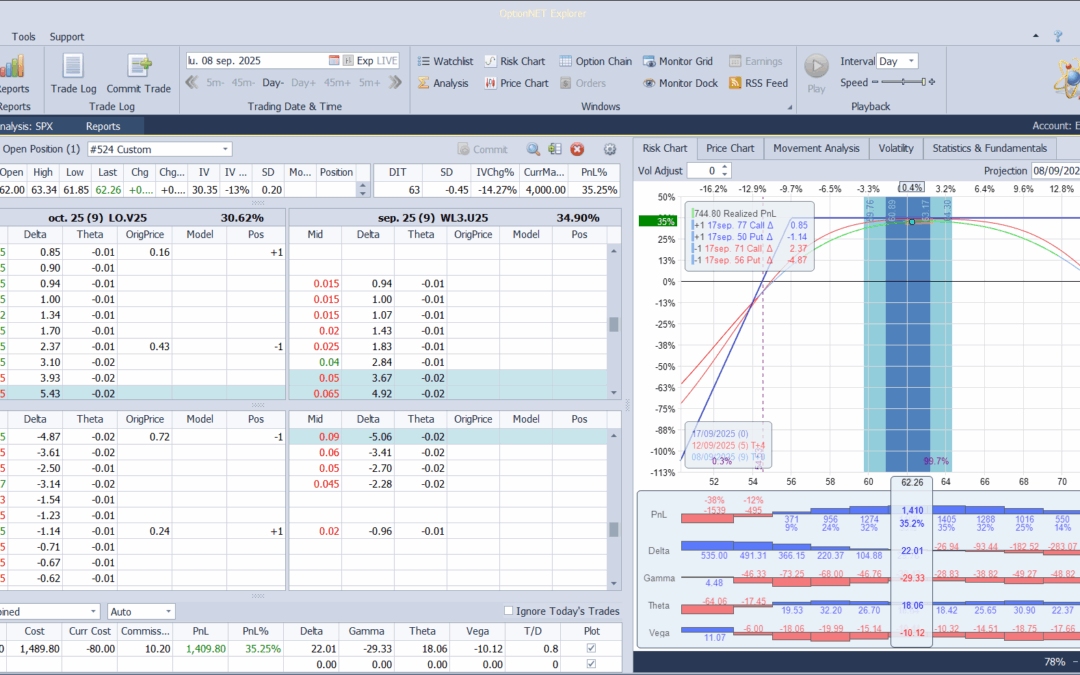Open calendar picker in trading date field

(334, 61)
